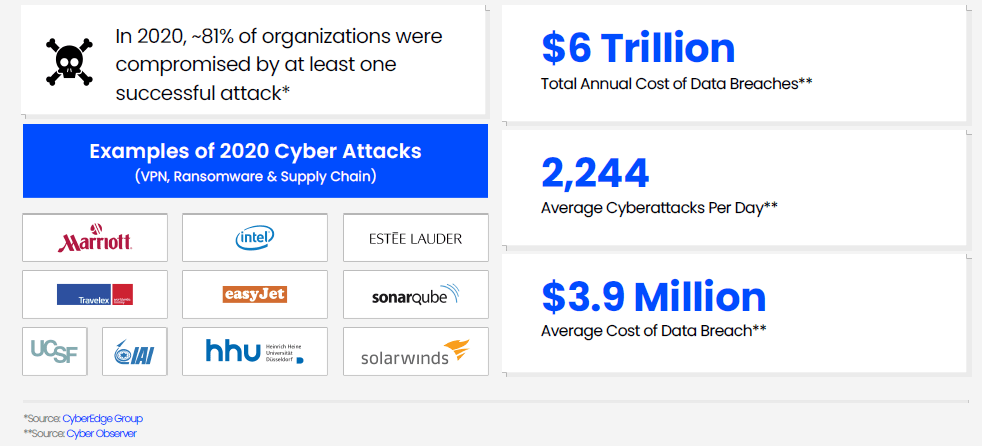982x446 pixels.
Task: Click the Total Annual Cost of Data Breaches caption
Action: (x=677, y=83)
